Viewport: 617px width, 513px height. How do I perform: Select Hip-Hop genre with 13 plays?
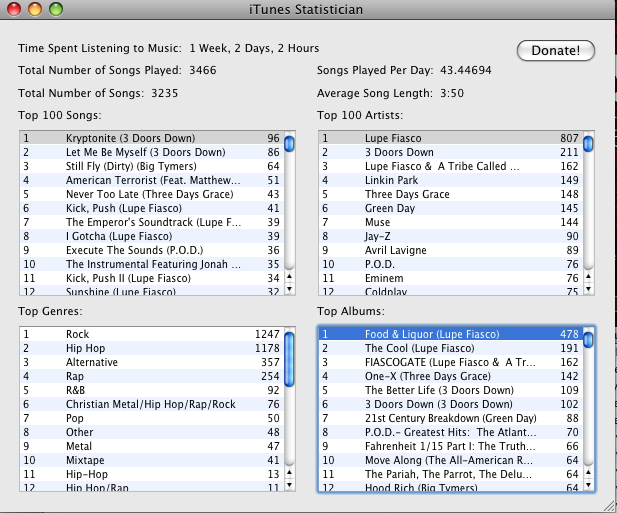point(152,474)
